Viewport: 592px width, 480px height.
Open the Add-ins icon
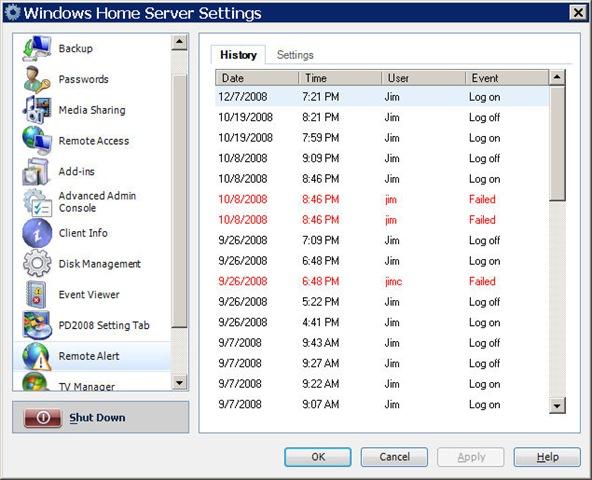pyautogui.click(x=37, y=171)
